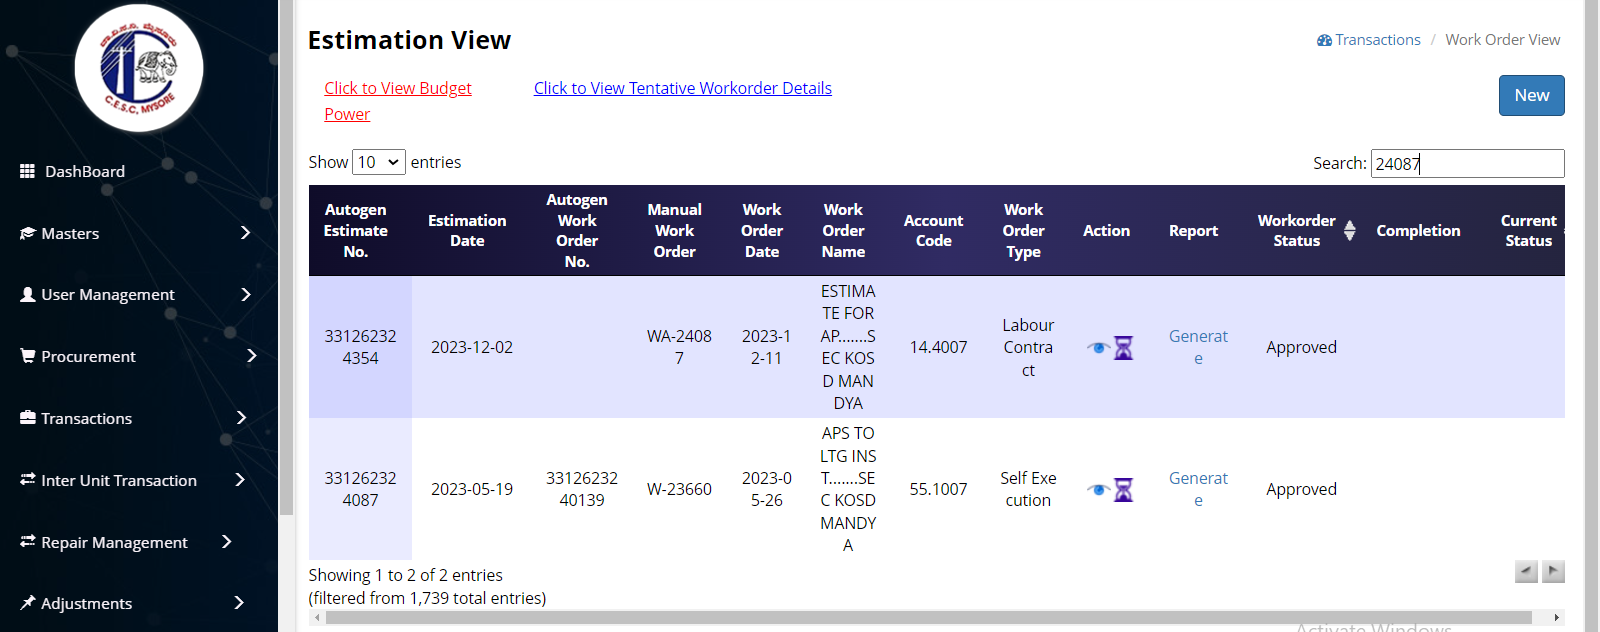1600x632 pixels.
Task: Open the Show entries dropdown
Action: click(378, 162)
